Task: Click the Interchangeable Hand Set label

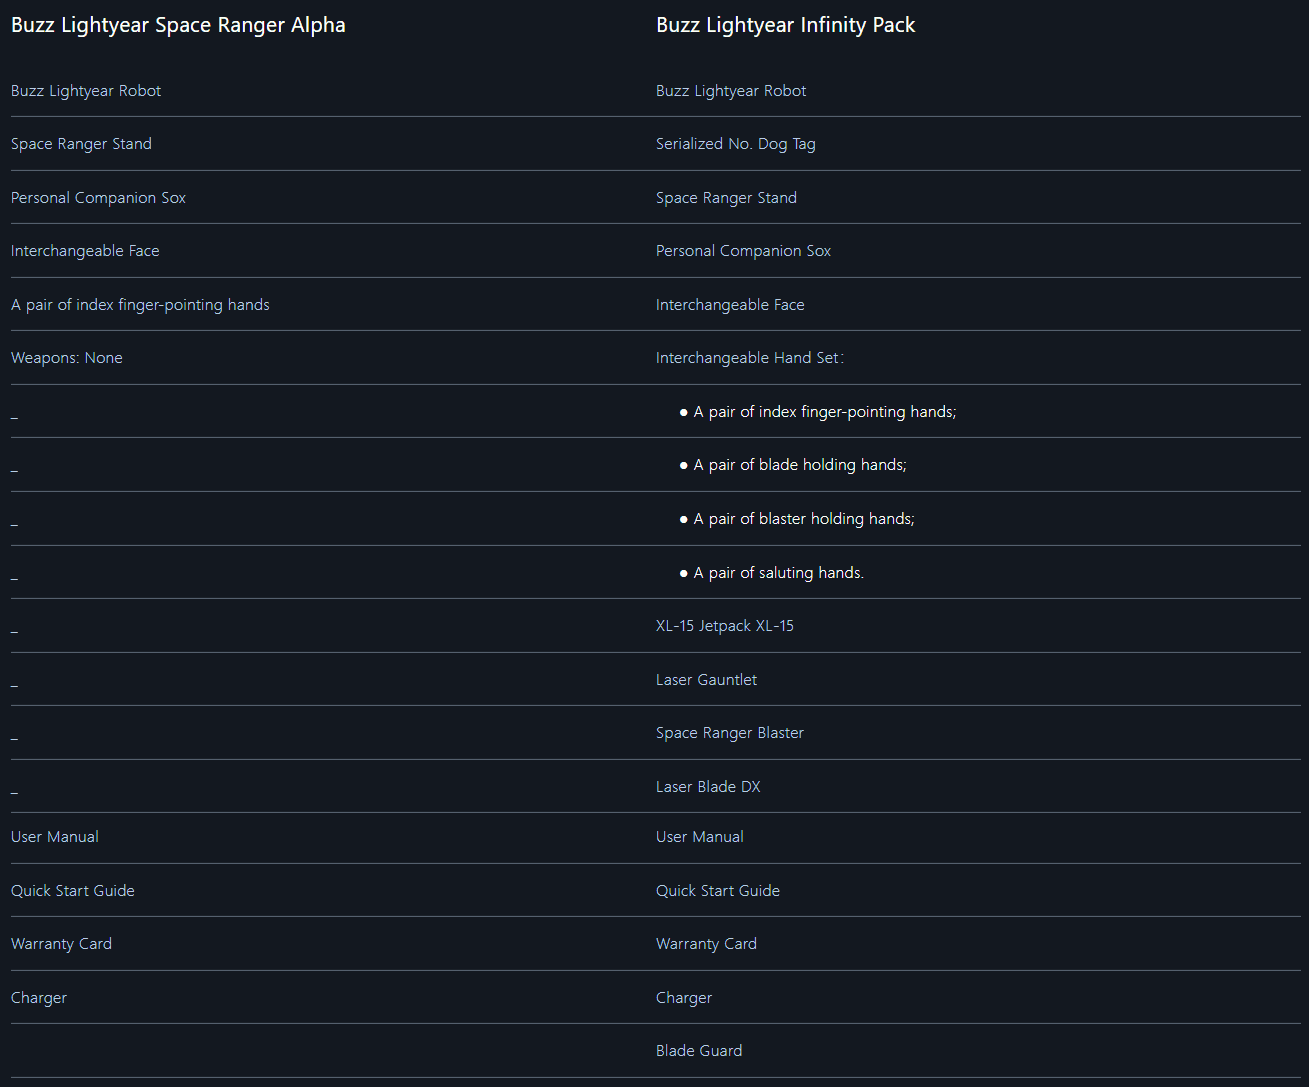Action: [749, 358]
